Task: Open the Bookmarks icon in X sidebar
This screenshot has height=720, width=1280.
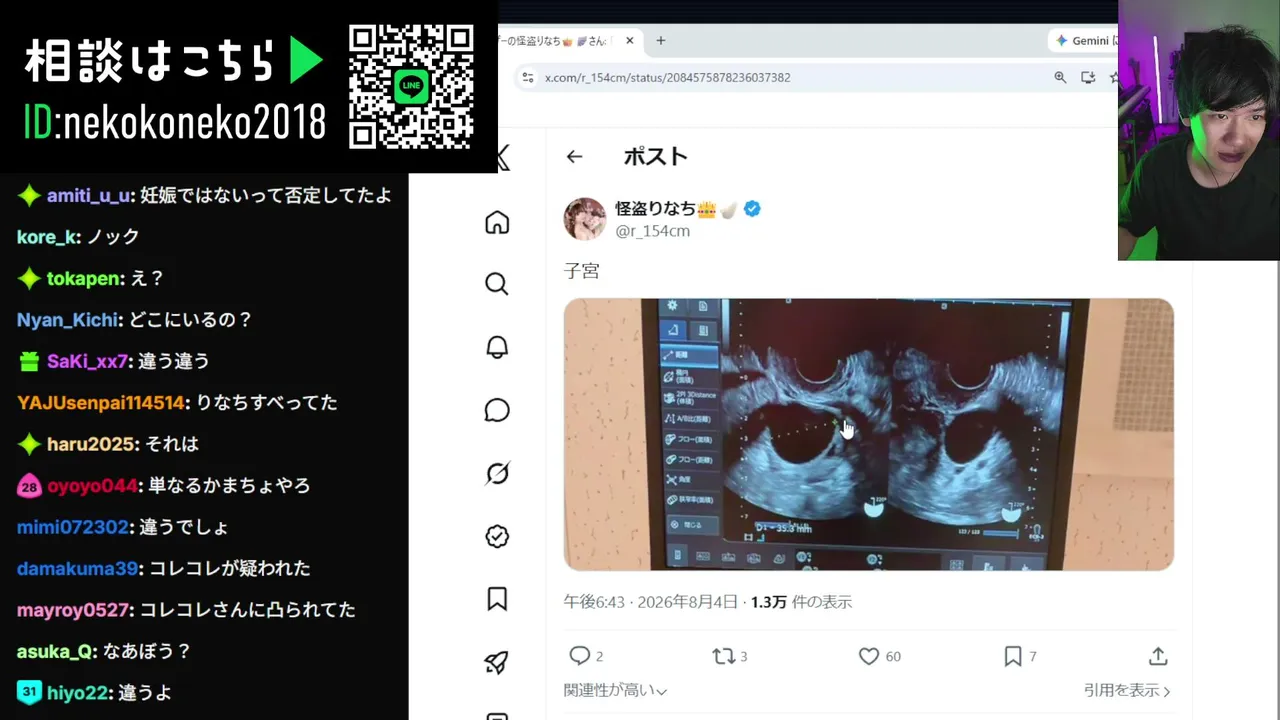Action: [x=497, y=599]
